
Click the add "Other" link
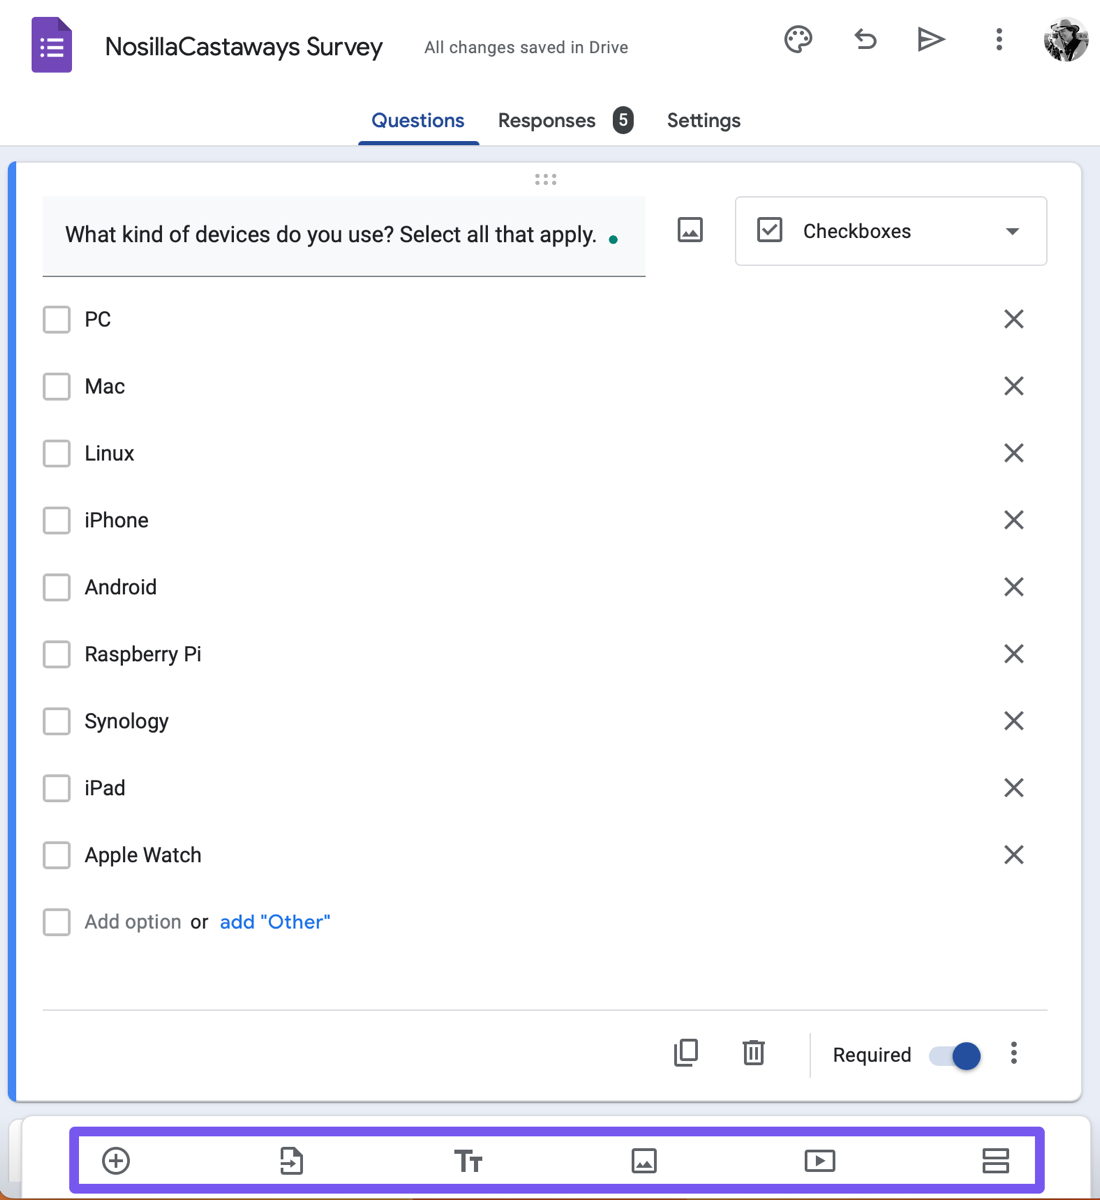click(x=275, y=922)
